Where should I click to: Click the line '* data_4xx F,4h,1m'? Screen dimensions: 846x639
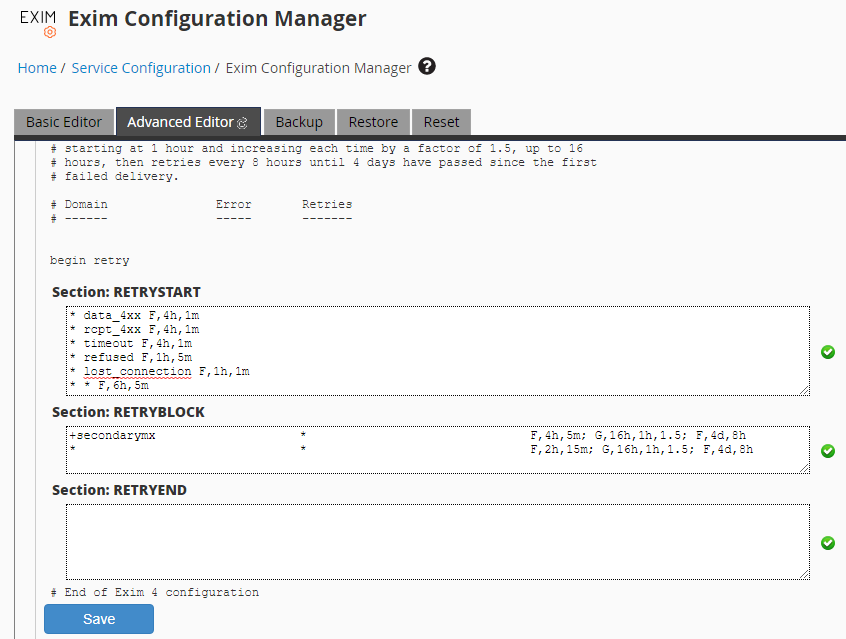pos(134,315)
